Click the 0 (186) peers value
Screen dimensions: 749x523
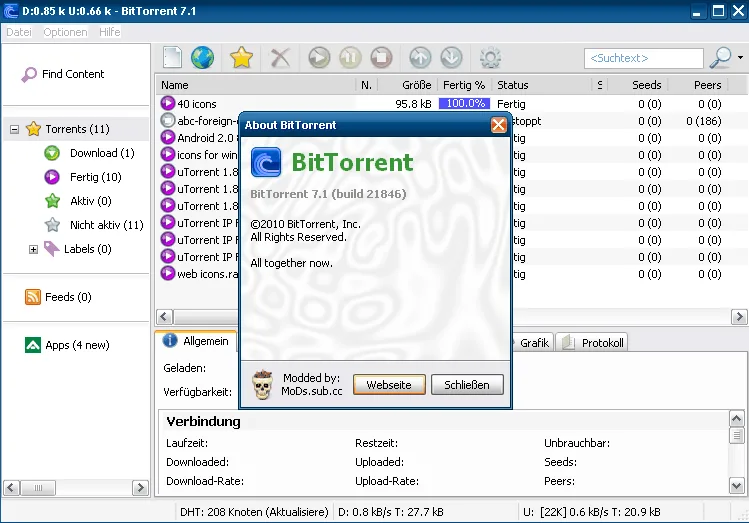tap(704, 121)
